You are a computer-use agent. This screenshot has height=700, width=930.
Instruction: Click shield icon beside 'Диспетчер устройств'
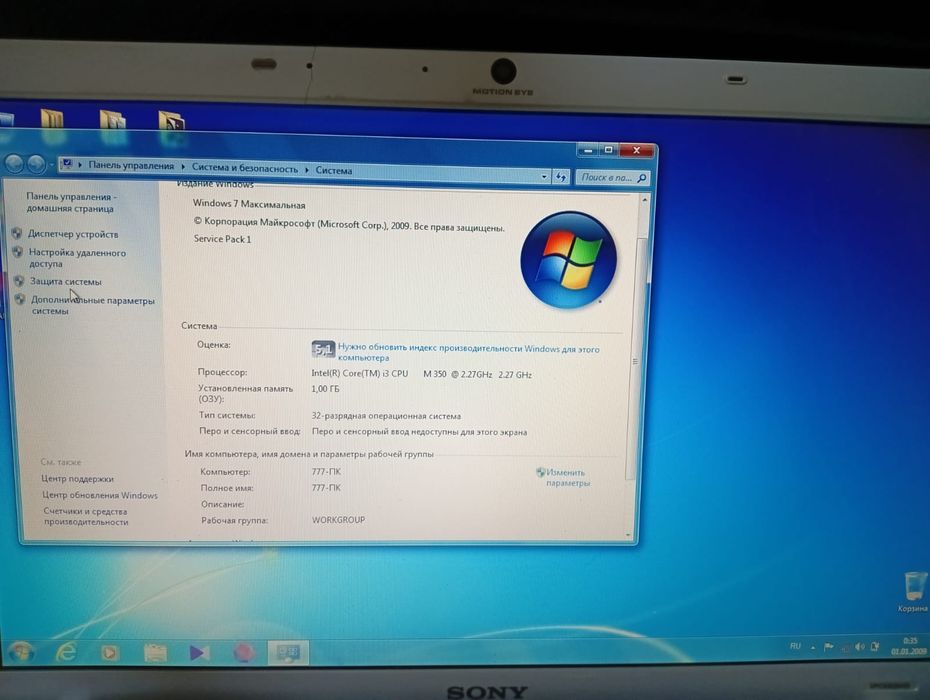point(17,233)
